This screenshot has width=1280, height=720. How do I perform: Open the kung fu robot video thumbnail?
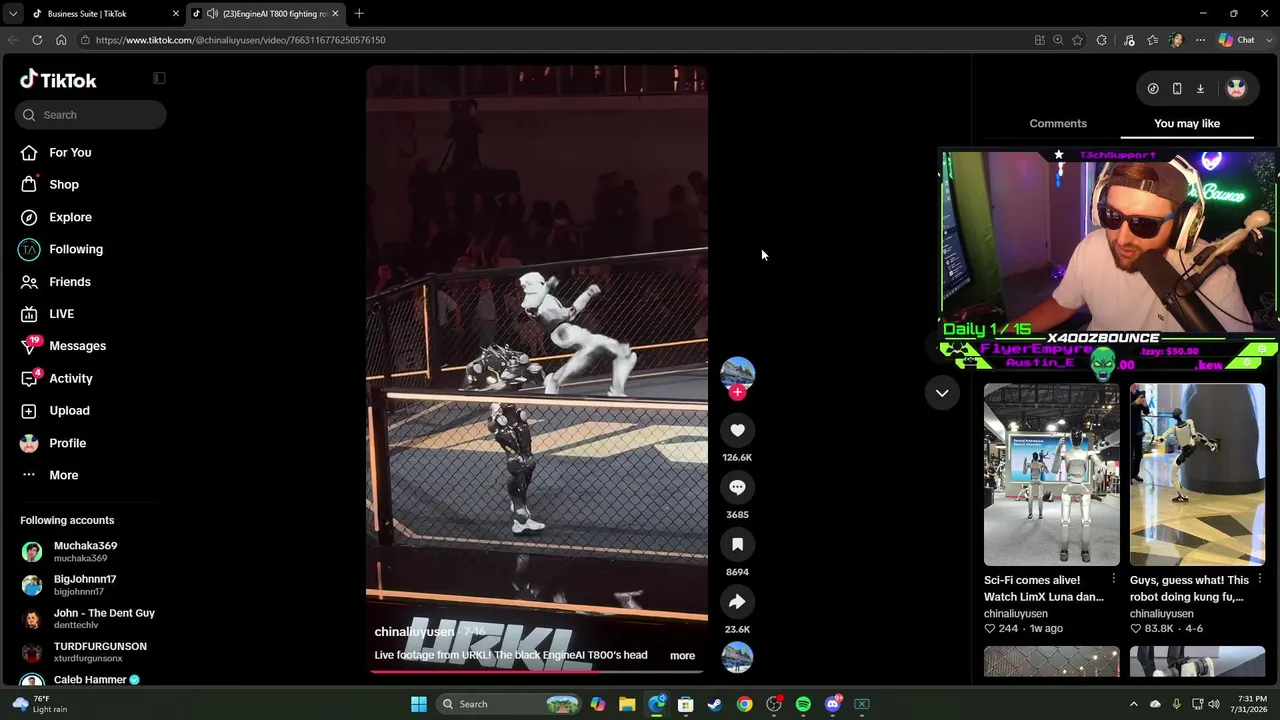(x=1198, y=474)
